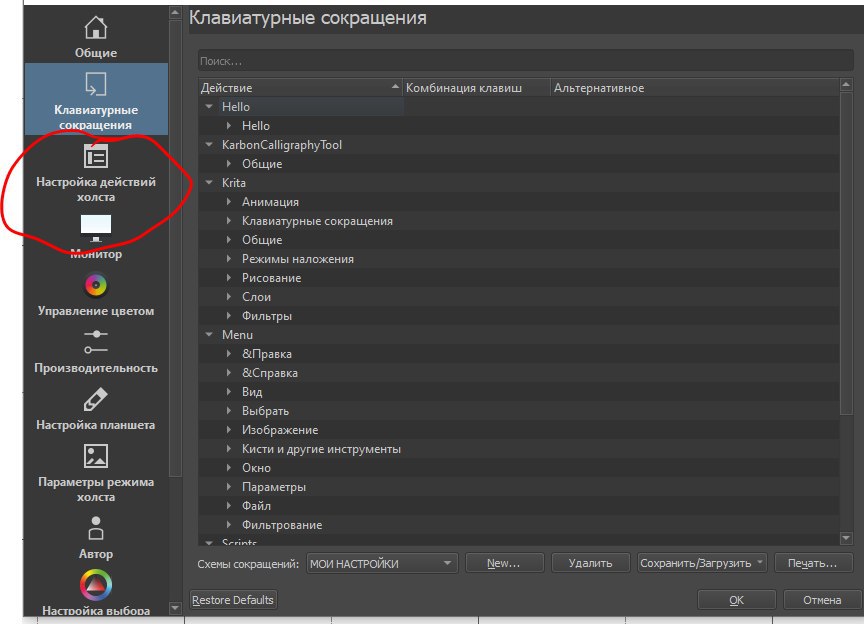The height and width of the screenshot is (624, 864).
Task: Collapse the top-level Hello group
Action: coord(209,106)
